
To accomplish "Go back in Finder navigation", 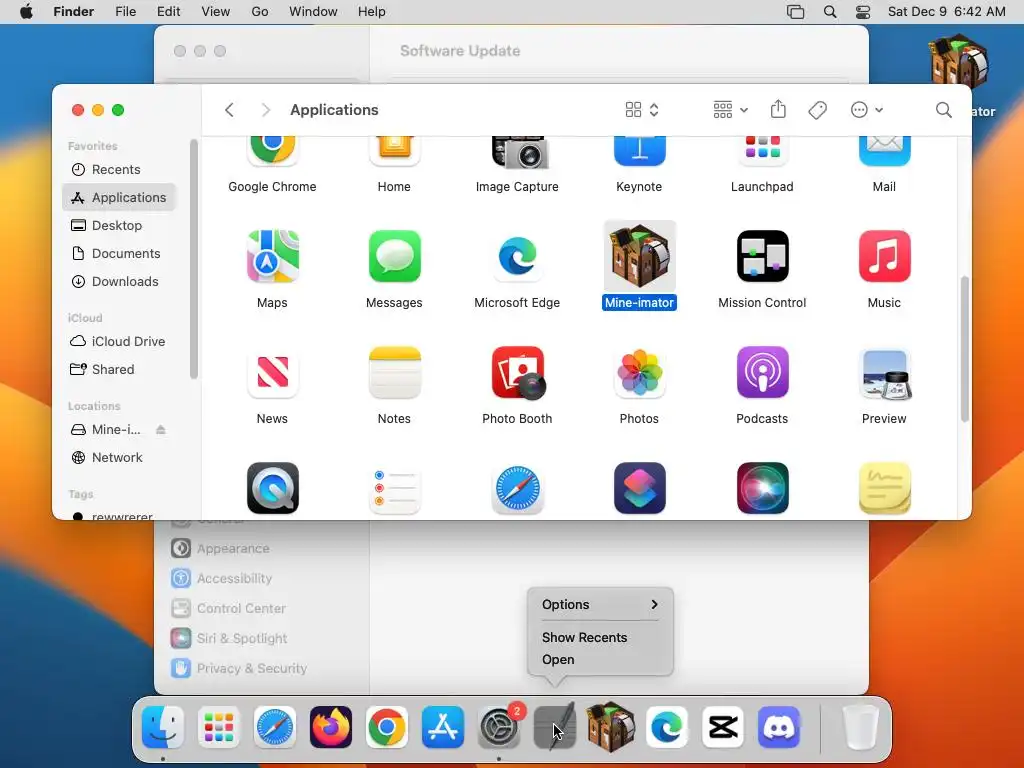I will pos(229,110).
